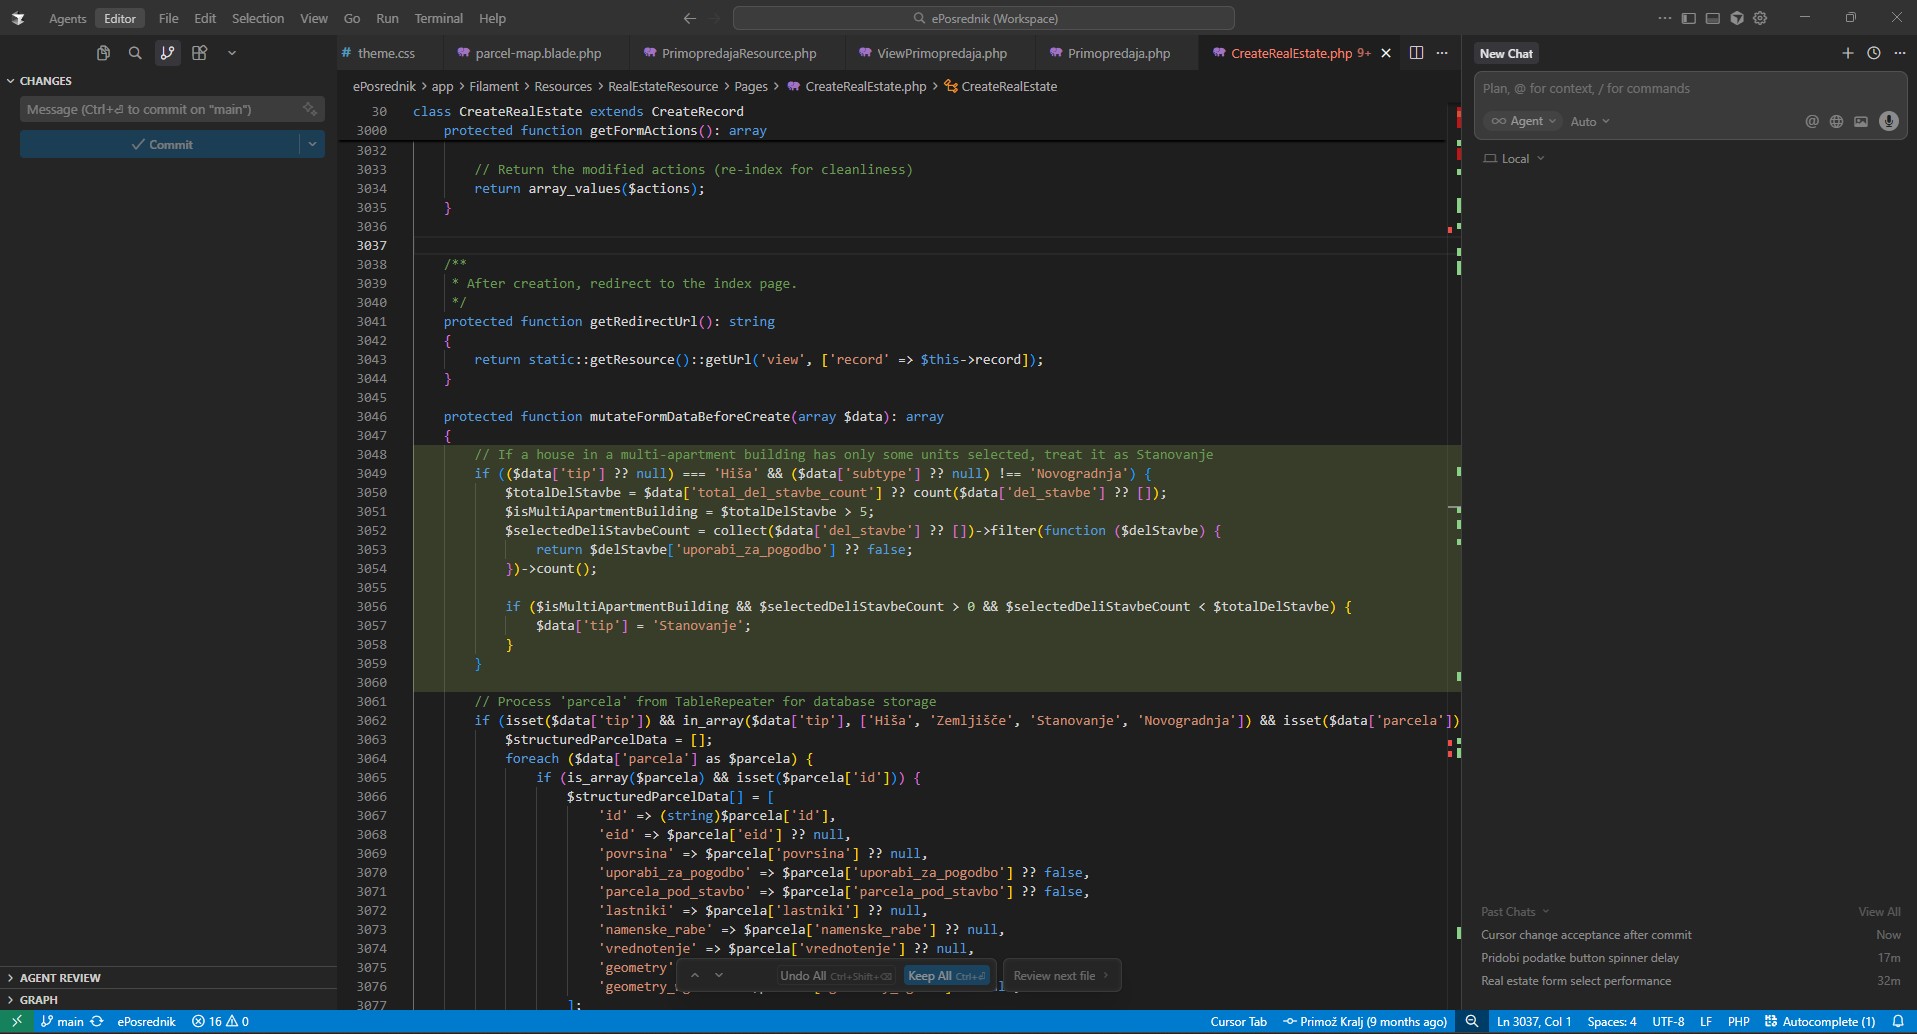Attach an image to the chat
This screenshot has height=1034, width=1917.
click(1860, 121)
